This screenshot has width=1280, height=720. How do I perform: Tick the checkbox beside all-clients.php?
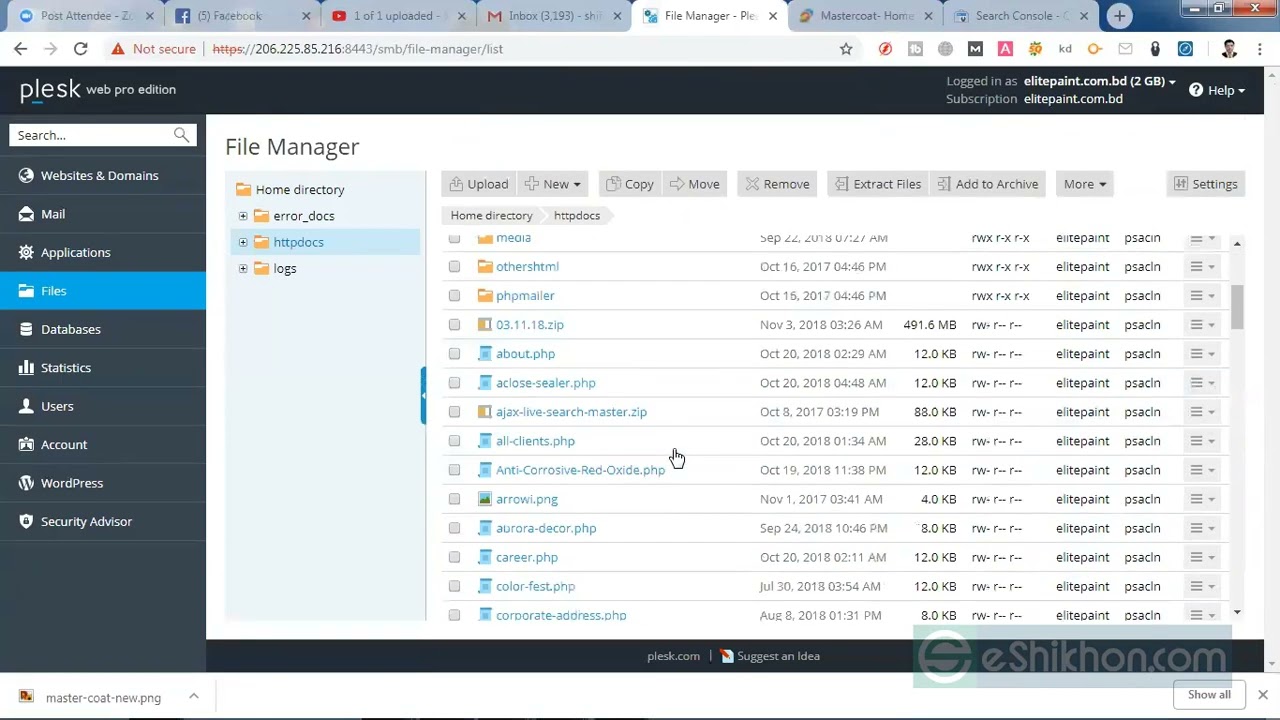click(454, 441)
